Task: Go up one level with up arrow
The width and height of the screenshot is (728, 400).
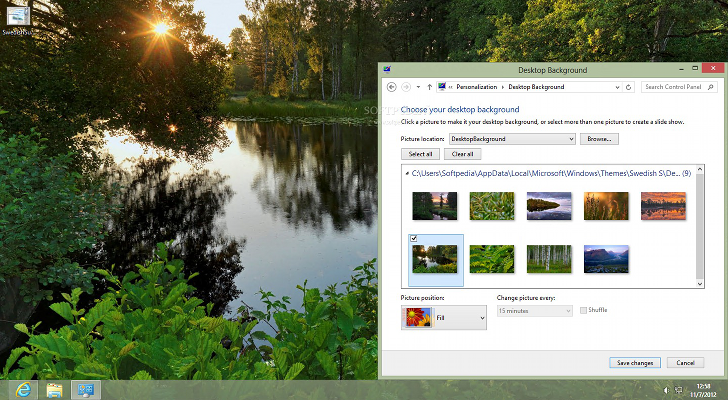Action: (429, 87)
